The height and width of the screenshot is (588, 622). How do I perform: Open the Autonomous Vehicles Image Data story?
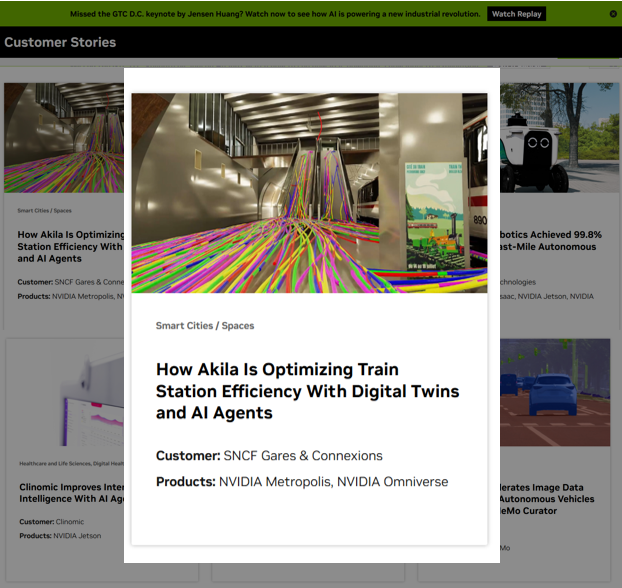[x=548, y=498]
